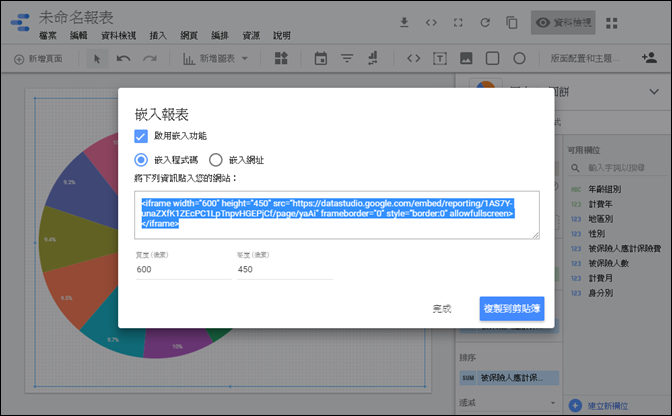
Task: Click the 新增頁面 button
Action: 38,59
